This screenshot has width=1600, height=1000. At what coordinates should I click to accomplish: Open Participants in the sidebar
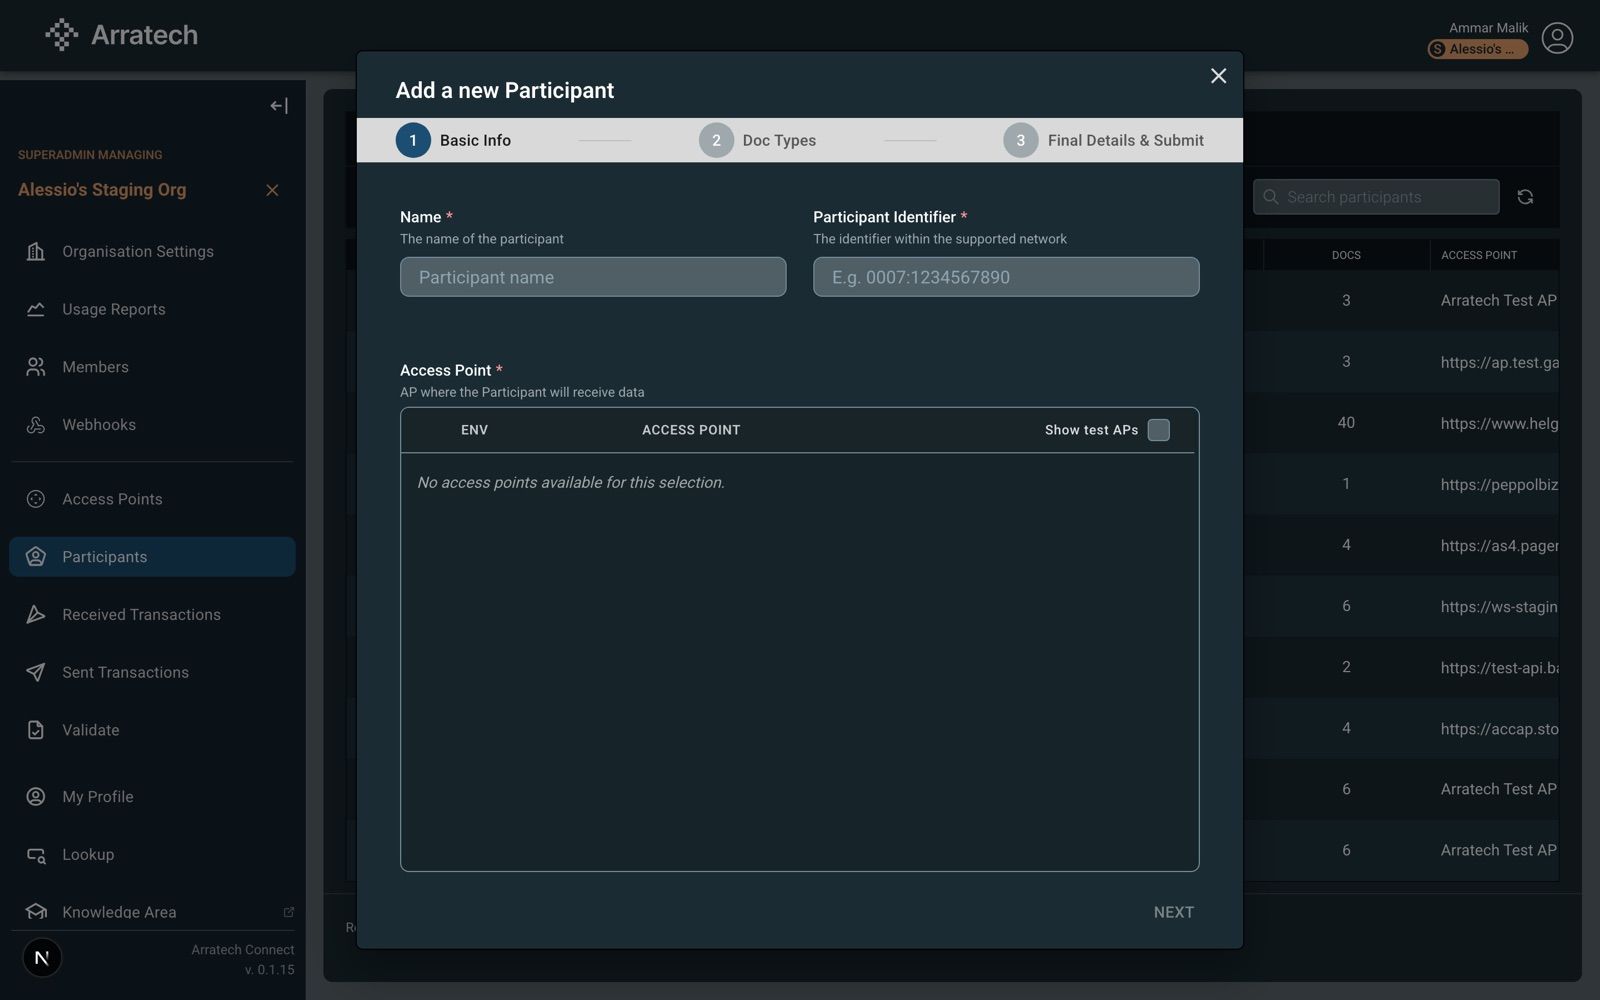click(x=152, y=557)
